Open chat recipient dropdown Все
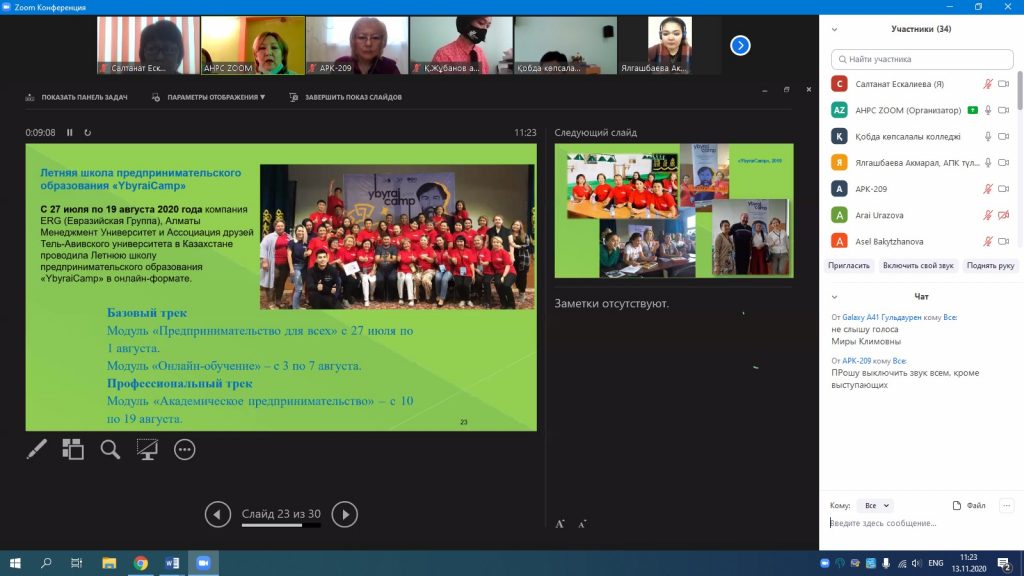Screen dimensions: 1024x576 pos(875,505)
